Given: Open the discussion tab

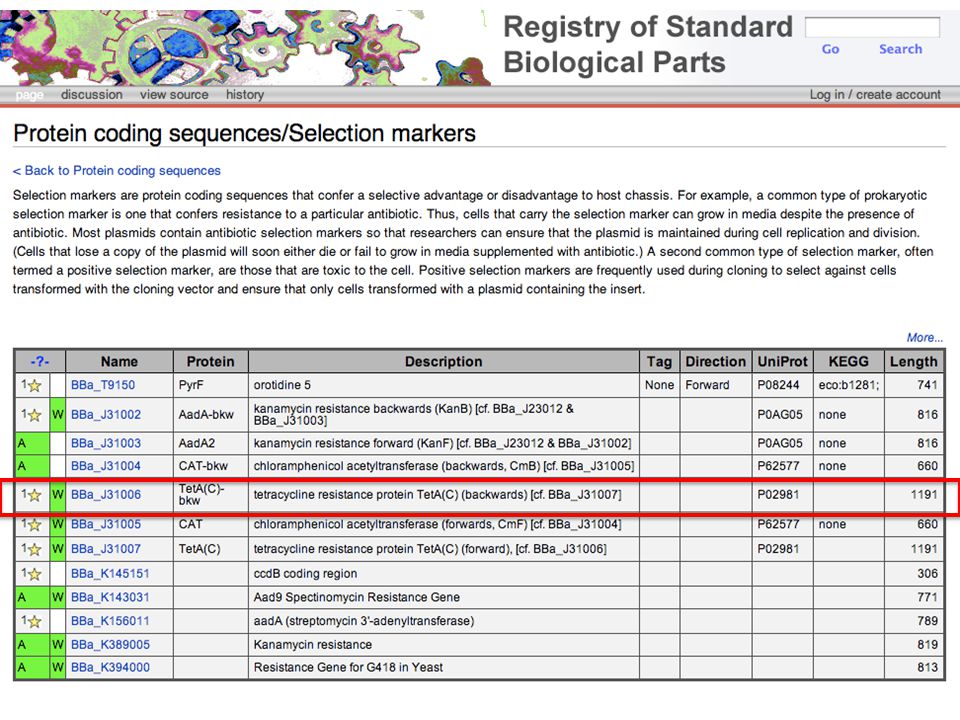Looking at the screenshot, I should click(92, 95).
